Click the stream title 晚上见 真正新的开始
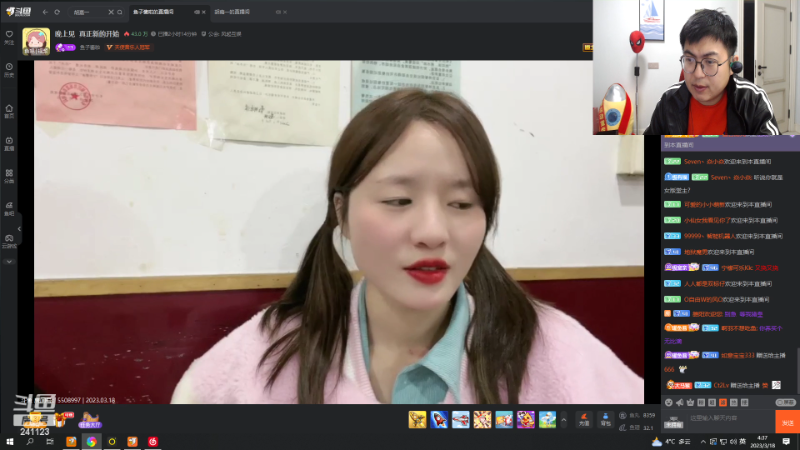The width and height of the screenshot is (800, 450). click(87, 34)
